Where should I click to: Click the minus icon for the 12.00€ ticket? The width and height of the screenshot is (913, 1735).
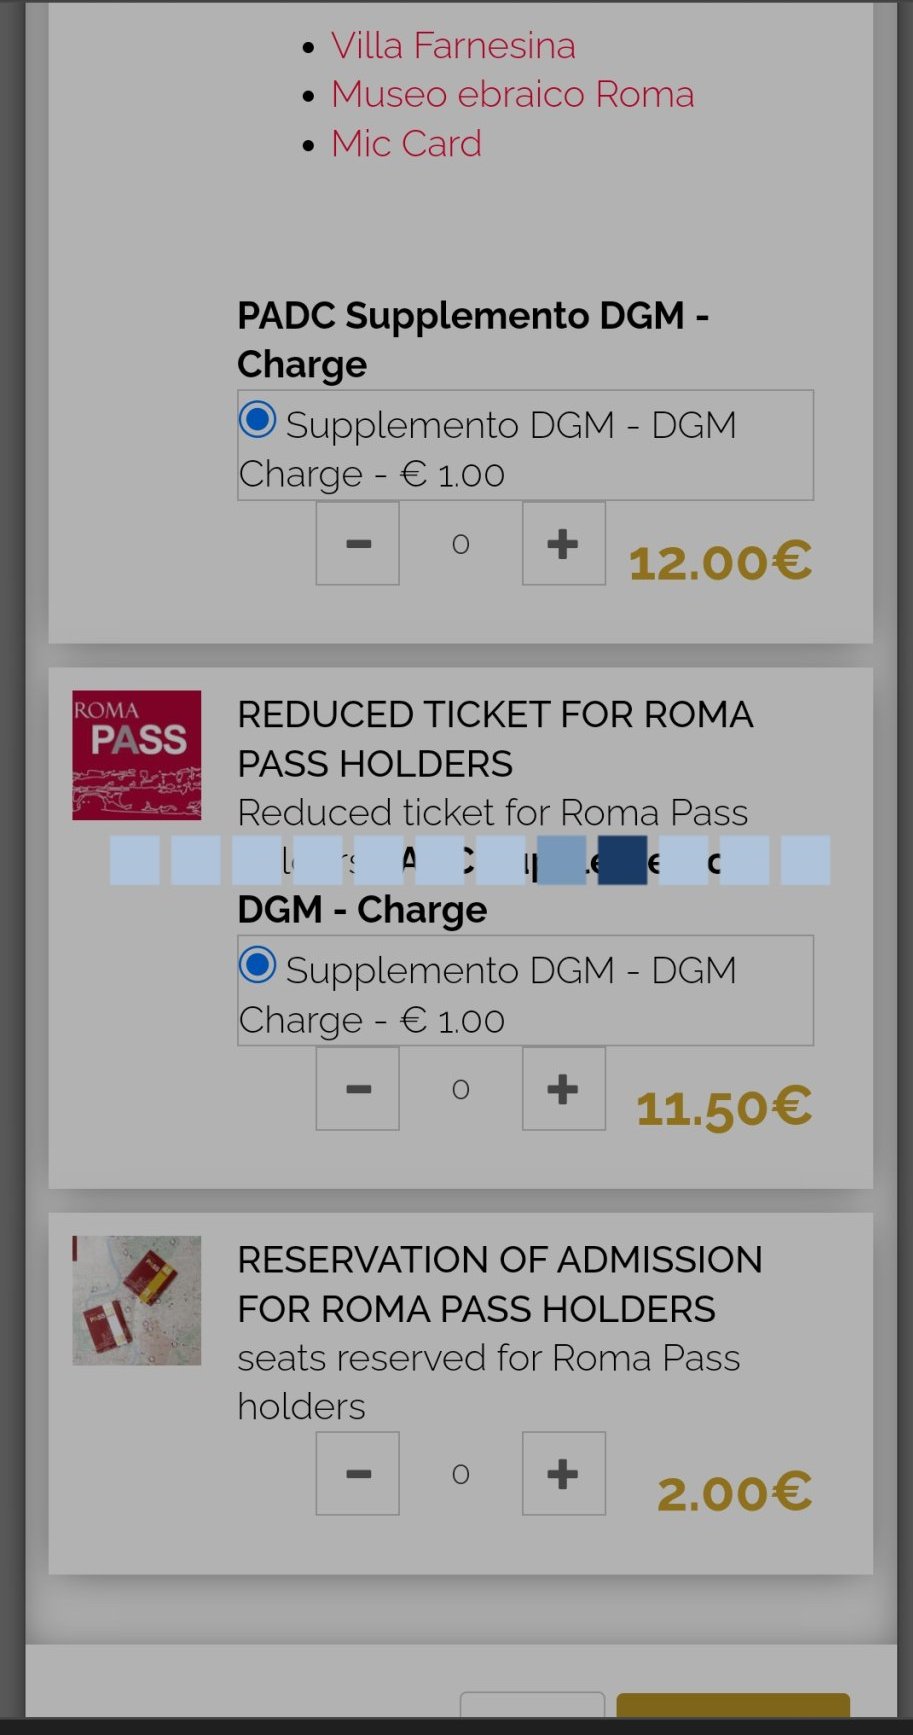pyautogui.click(x=358, y=543)
